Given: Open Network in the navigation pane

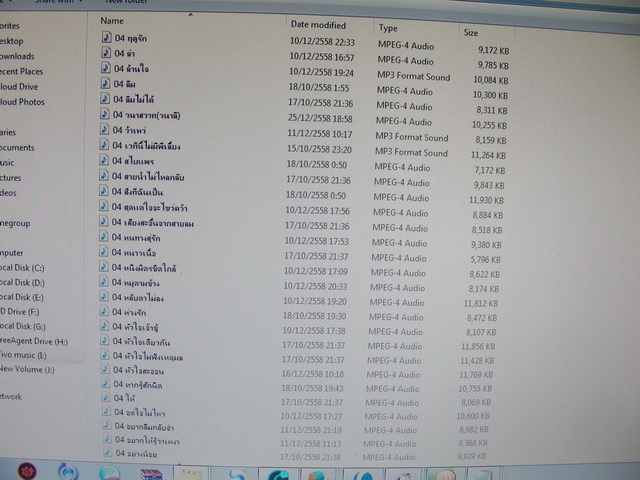Looking at the screenshot, I should click(11, 396).
